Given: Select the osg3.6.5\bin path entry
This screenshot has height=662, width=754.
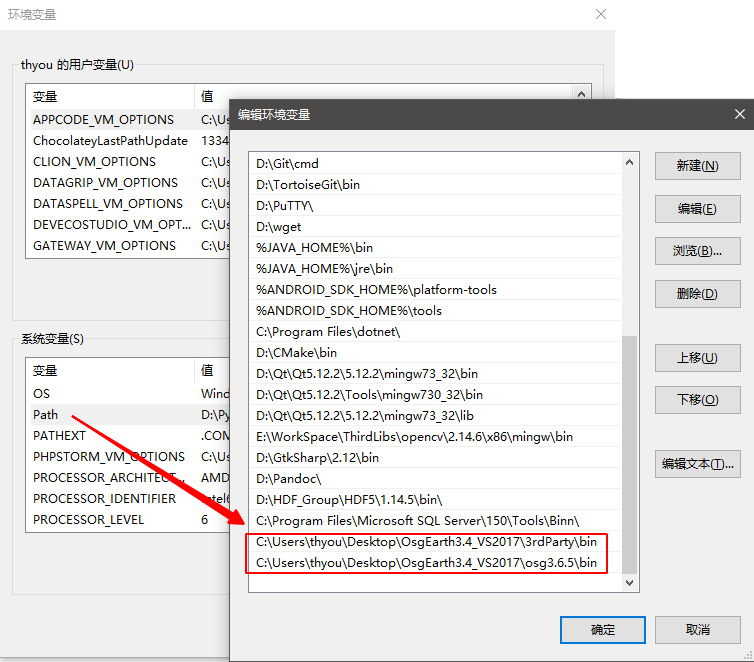Looking at the screenshot, I should [426, 563].
